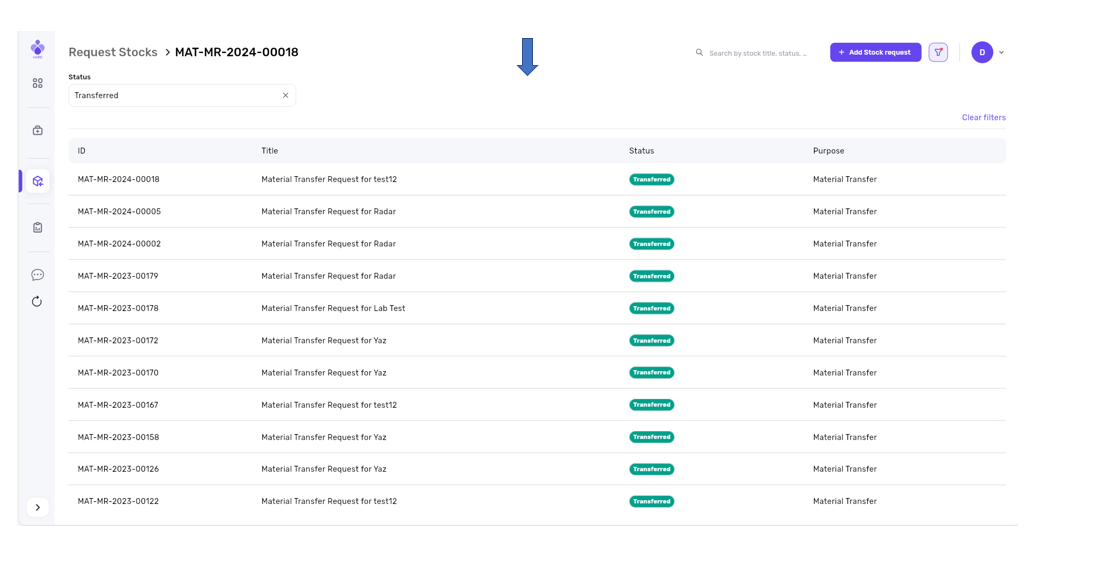
Task: Click the user avatar with letter D
Action: [x=982, y=53]
